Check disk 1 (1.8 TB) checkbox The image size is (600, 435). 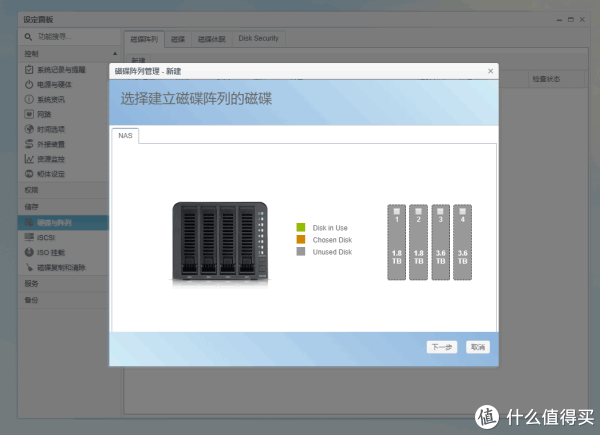coord(397,211)
